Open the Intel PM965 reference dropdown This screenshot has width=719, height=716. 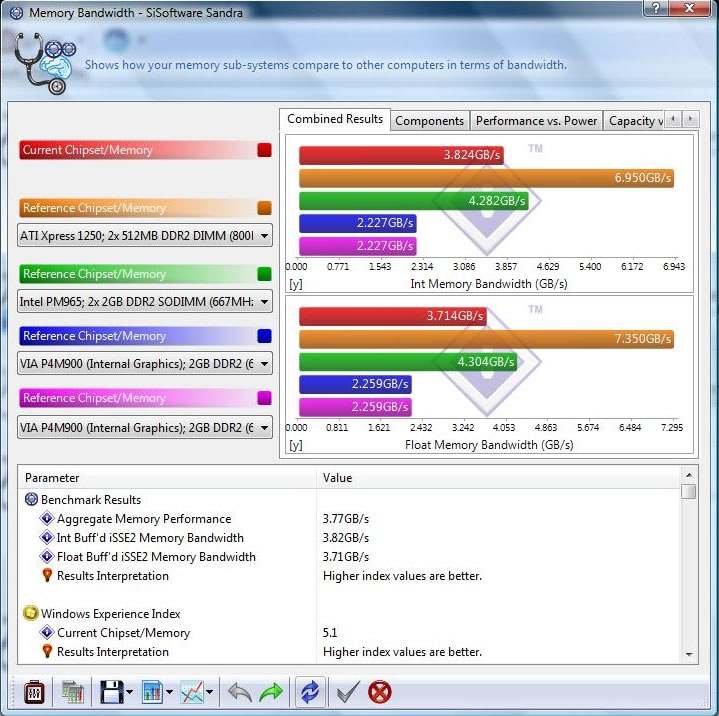click(263, 300)
